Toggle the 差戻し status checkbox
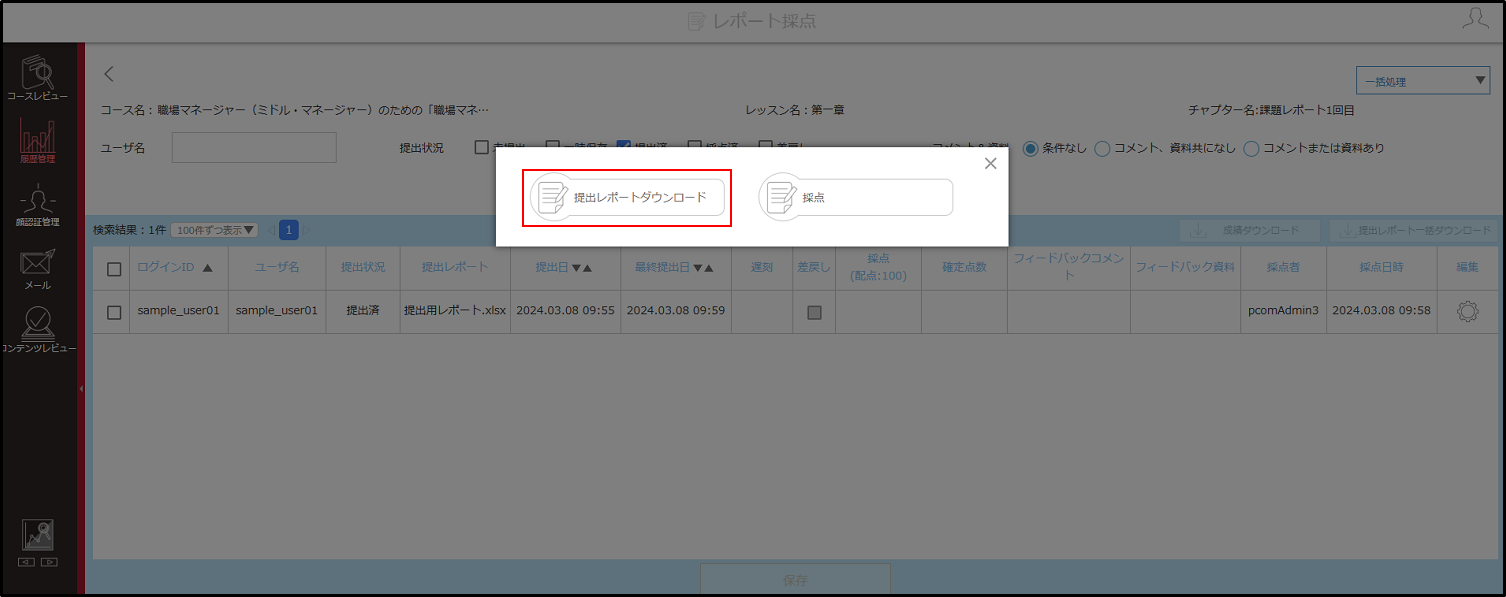1506x597 pixels. [765, 148]
